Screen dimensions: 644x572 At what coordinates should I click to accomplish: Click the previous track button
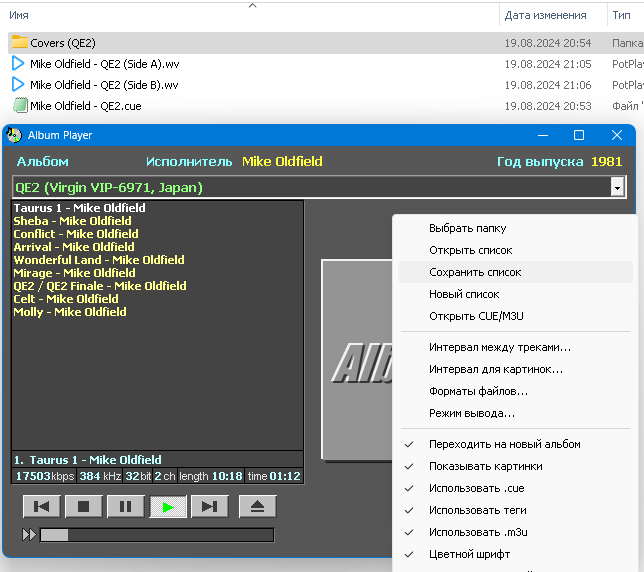coord(41,506)
